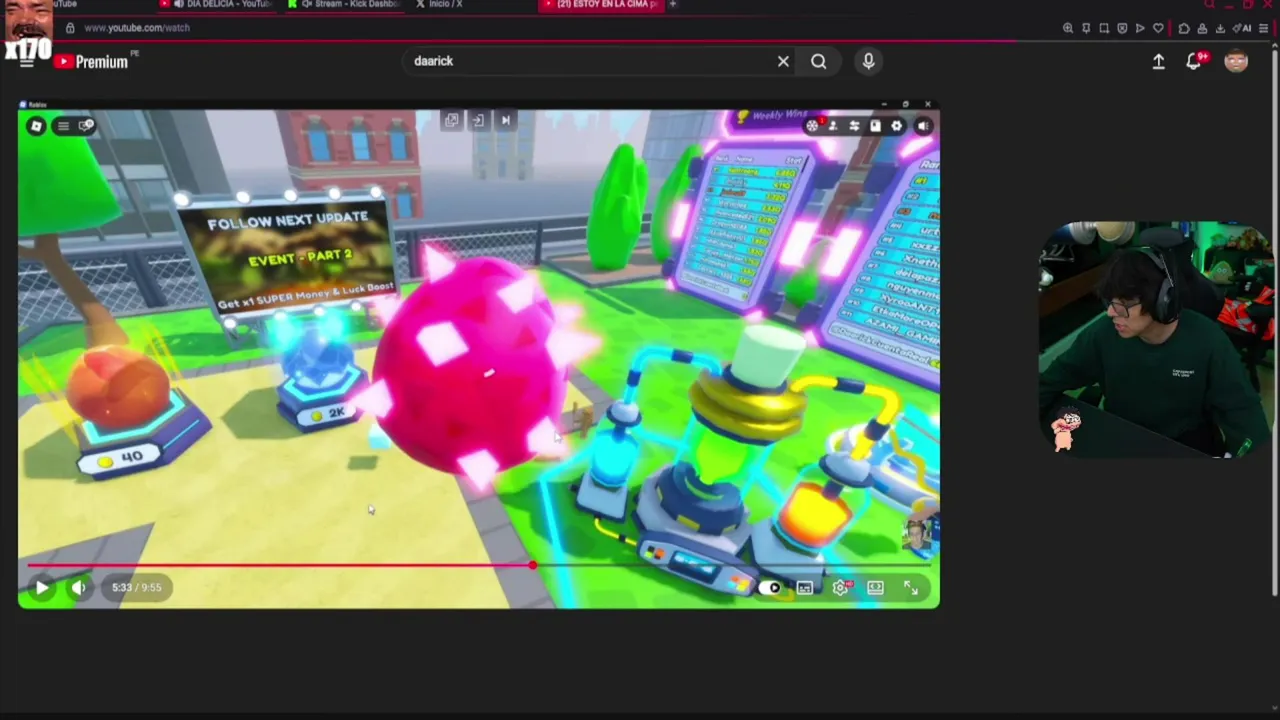Click the 5:33 / 9:55 time display
Screen dimensions: 1280x720
tap(137, 588)
